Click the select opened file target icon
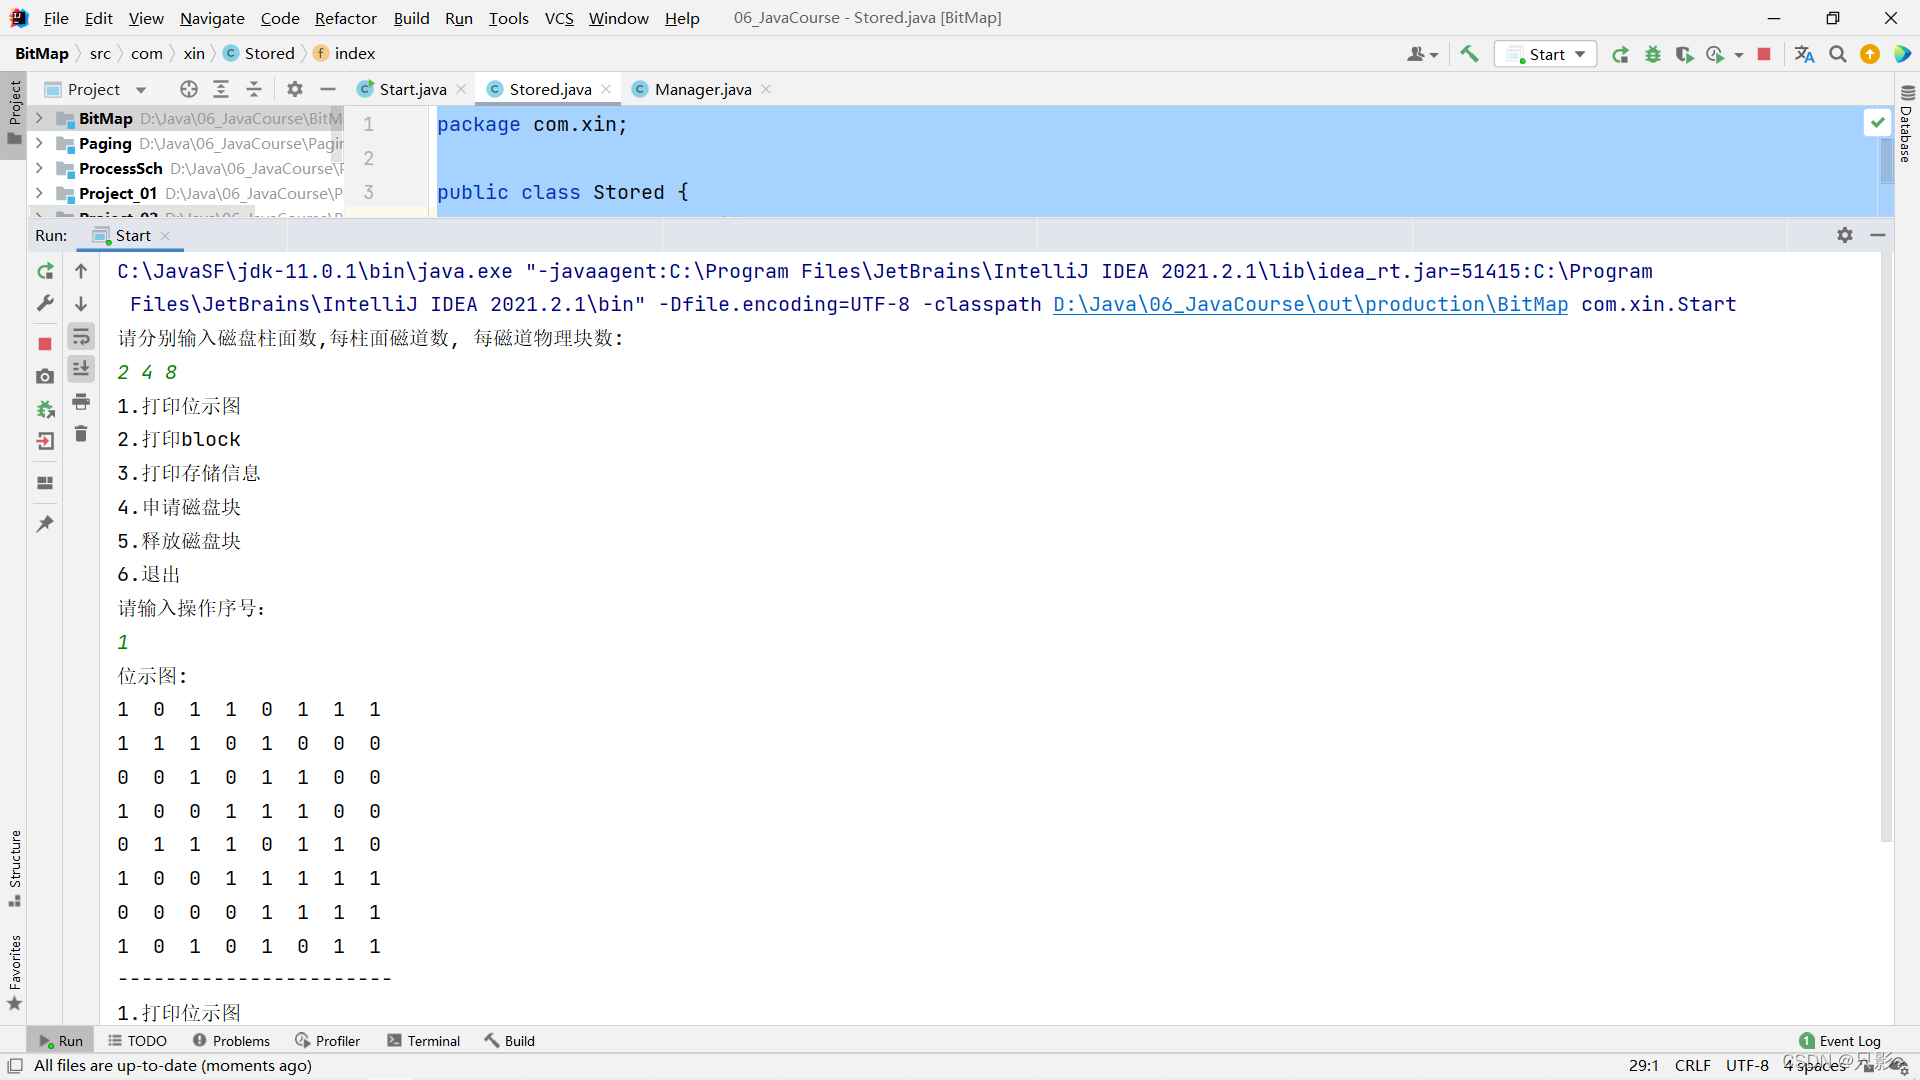 pyautogui.click(x=189, y=89)
